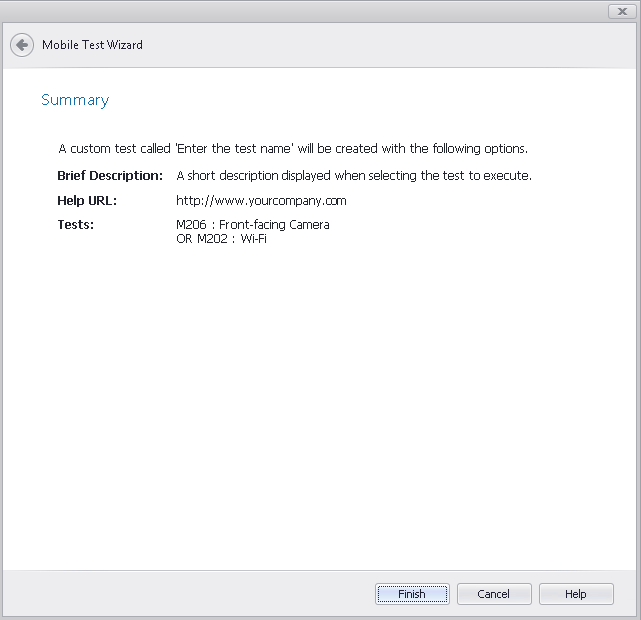The image size is (641, 620).
Task: Click the short description value text
Action: tap(353, 176)
